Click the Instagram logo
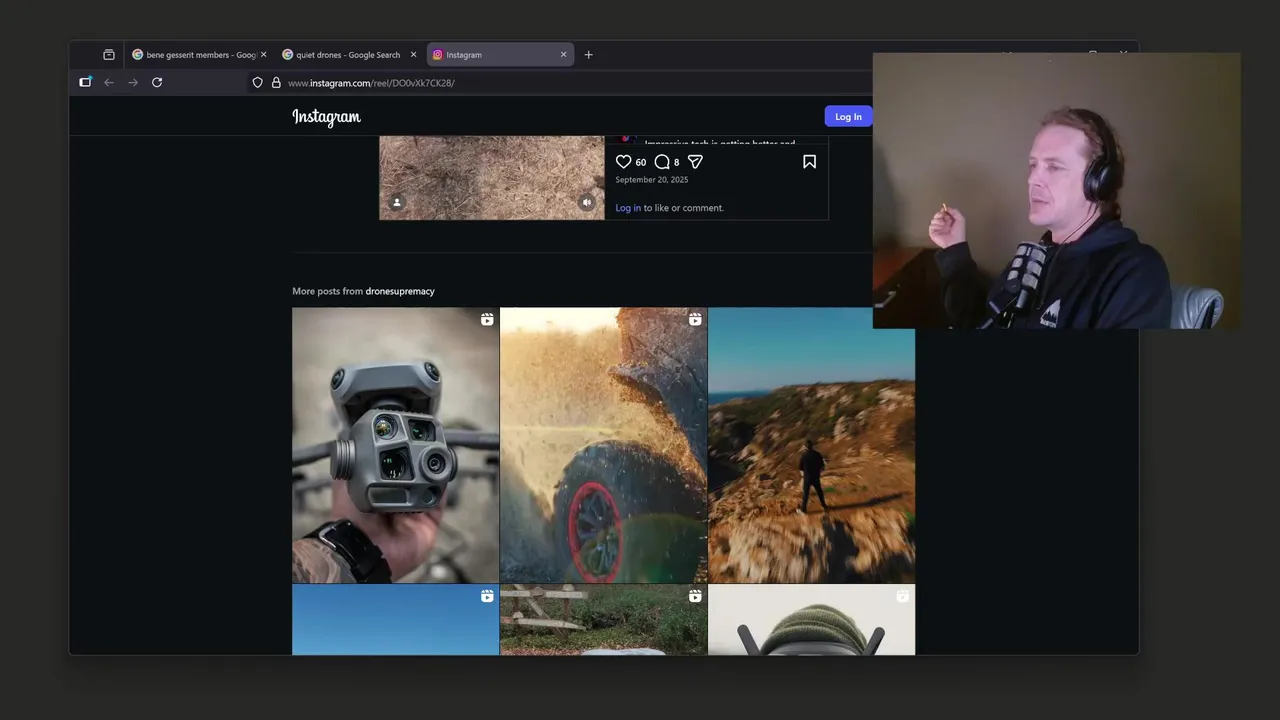1280x720 pixels. pyautogui.click(x=326, y=117)
